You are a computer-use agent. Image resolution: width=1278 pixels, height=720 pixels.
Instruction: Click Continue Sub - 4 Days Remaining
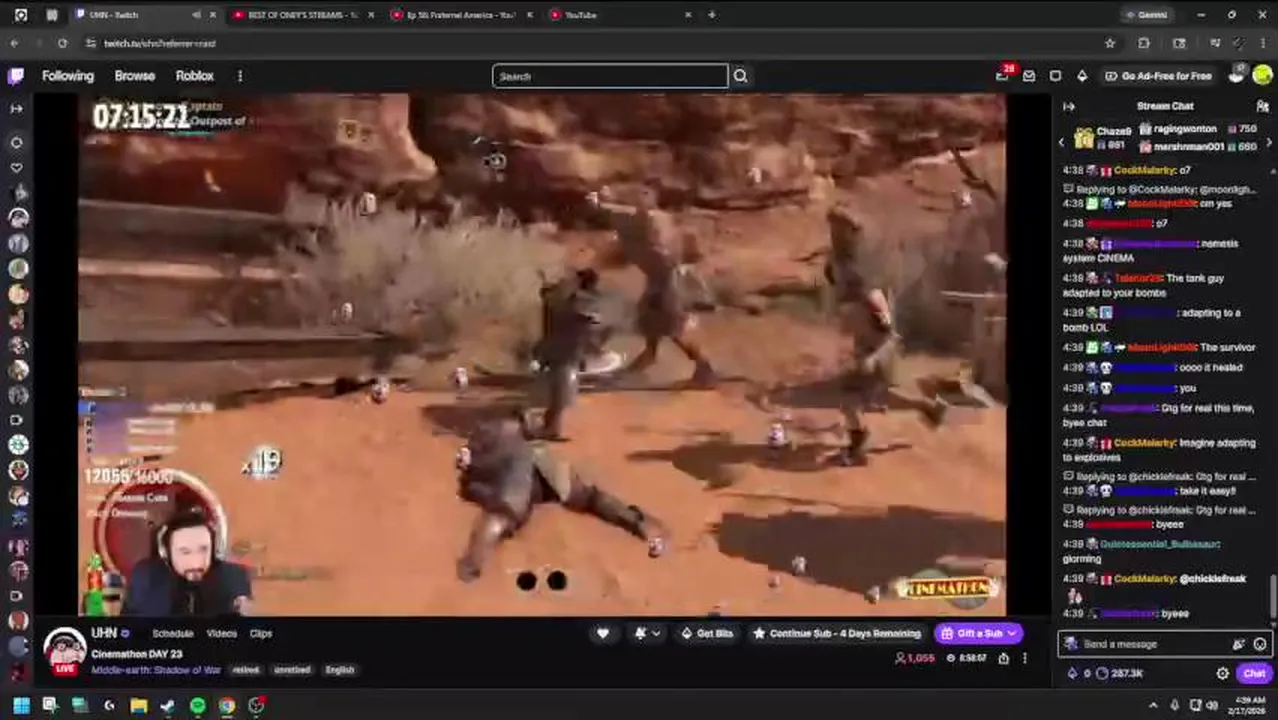point(836,633)
